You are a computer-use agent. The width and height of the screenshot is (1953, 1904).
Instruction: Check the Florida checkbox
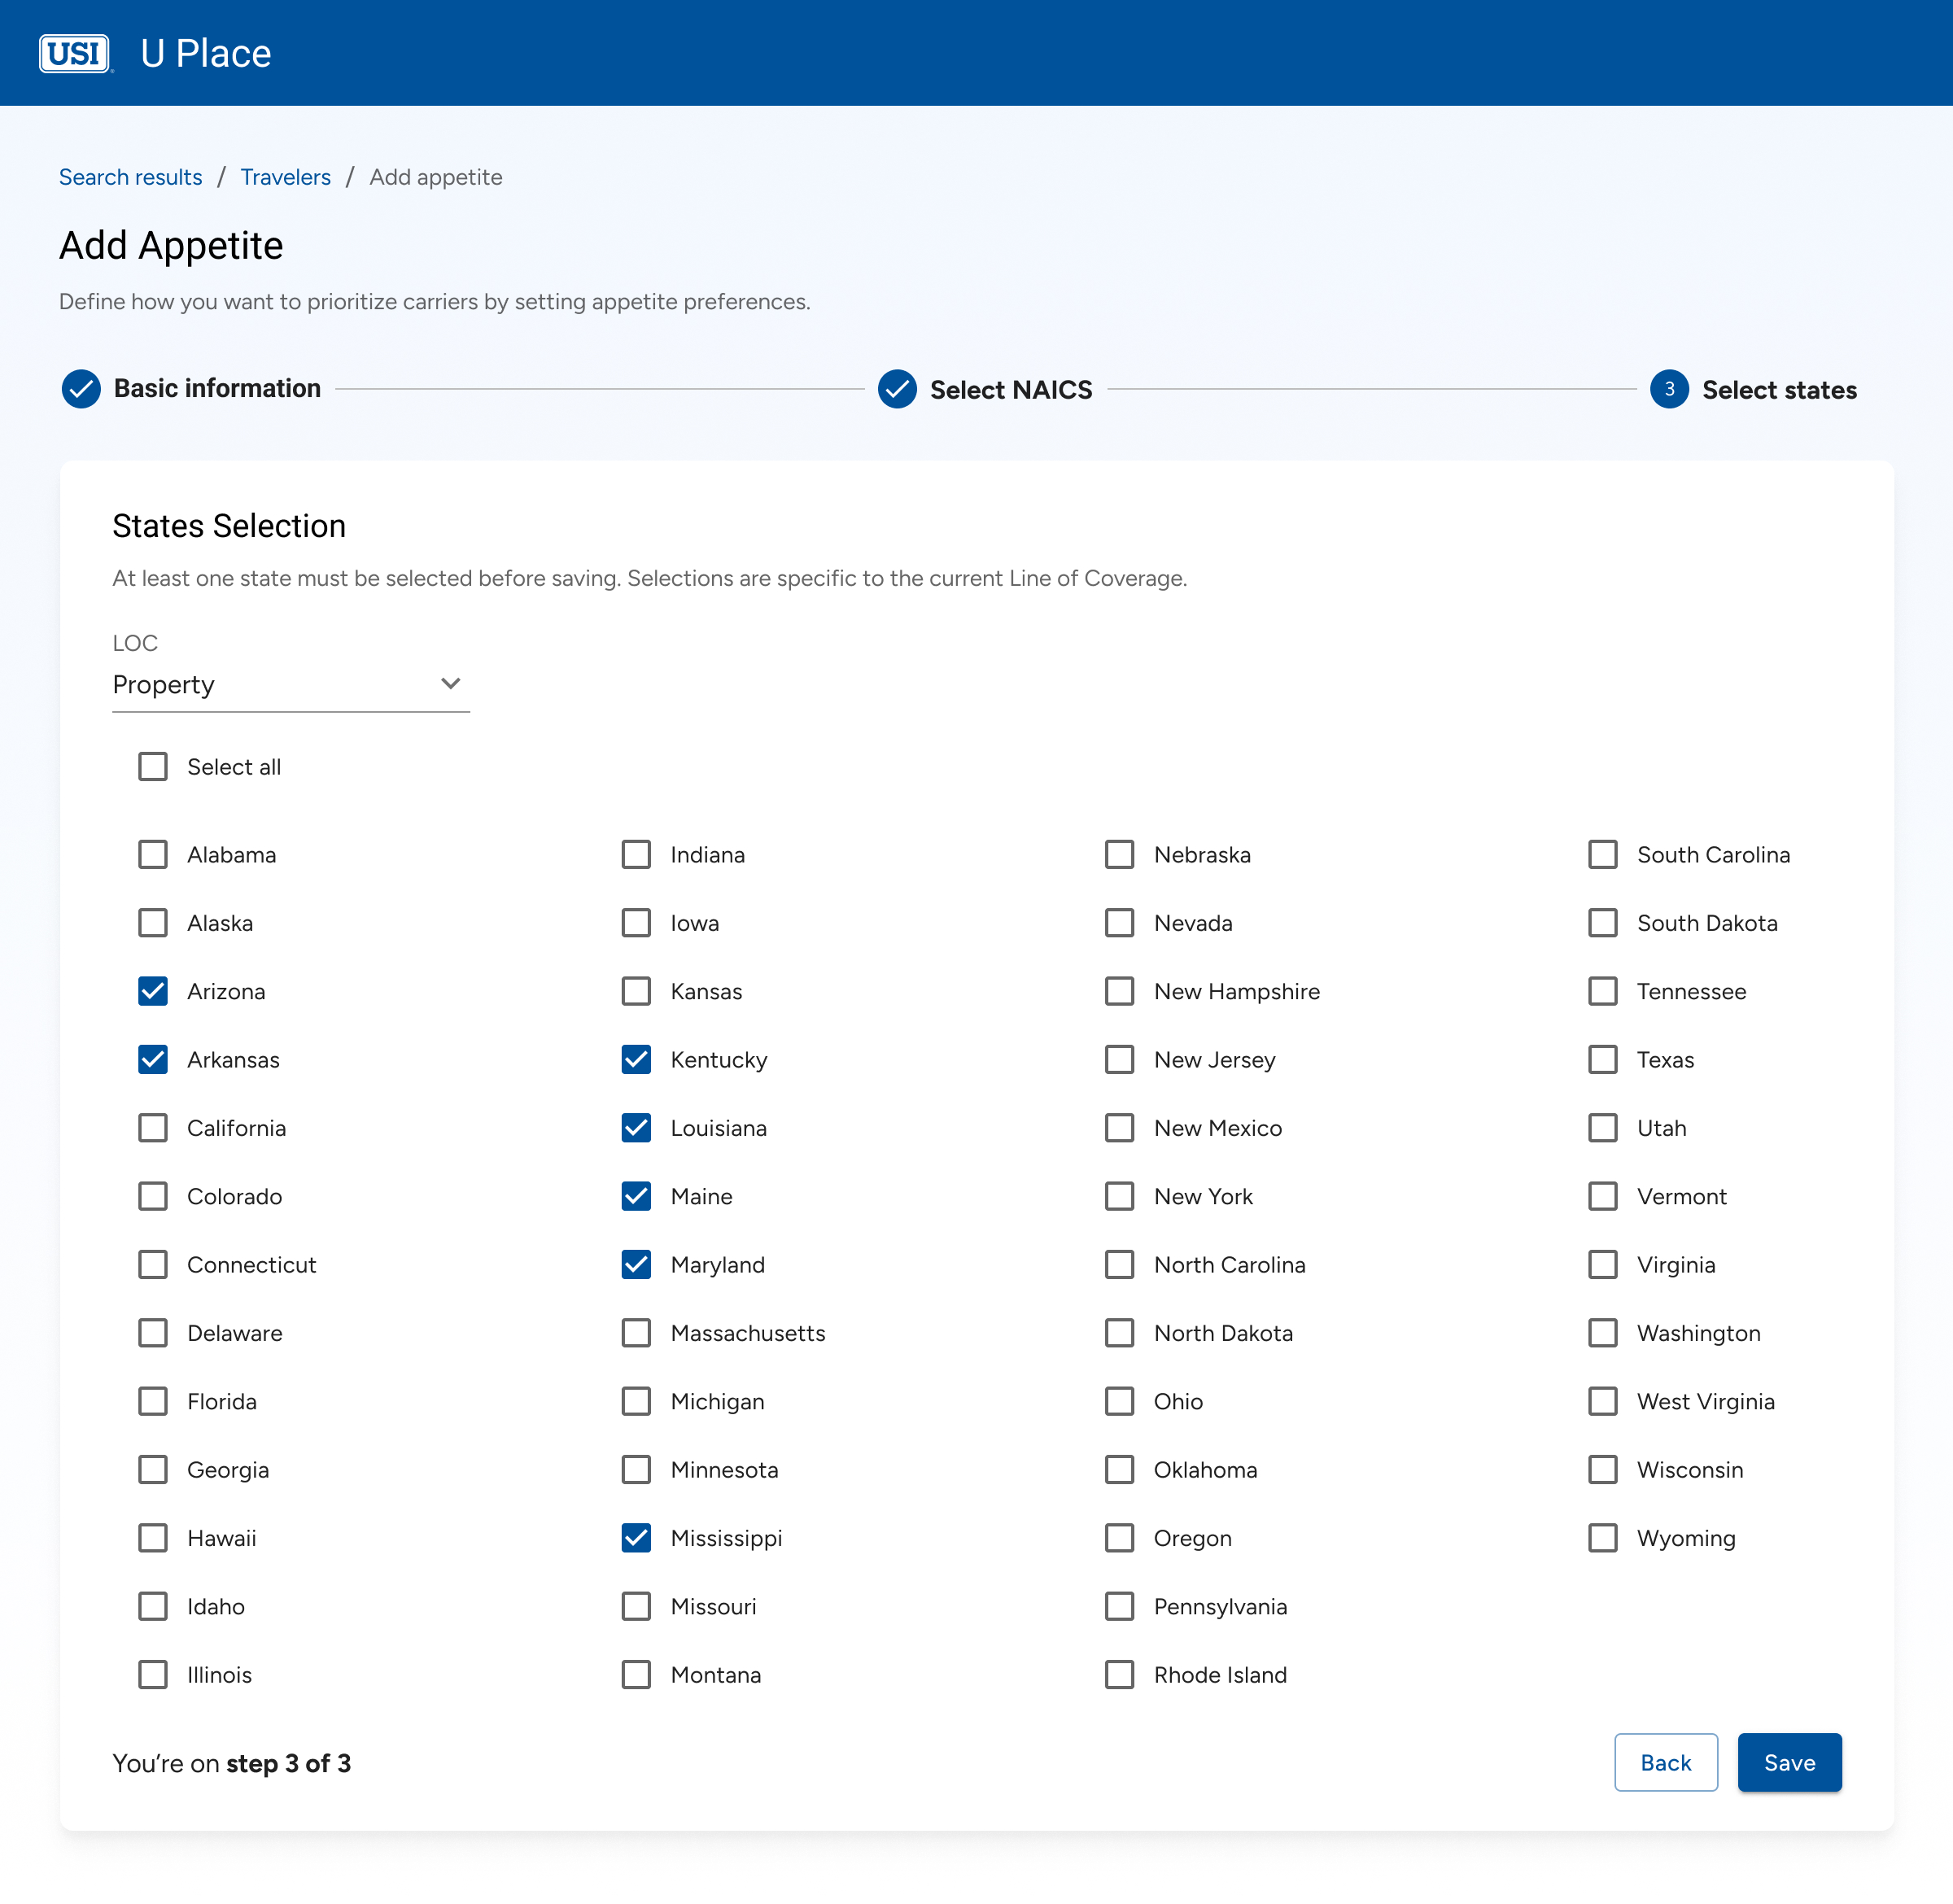point(153,1401)
